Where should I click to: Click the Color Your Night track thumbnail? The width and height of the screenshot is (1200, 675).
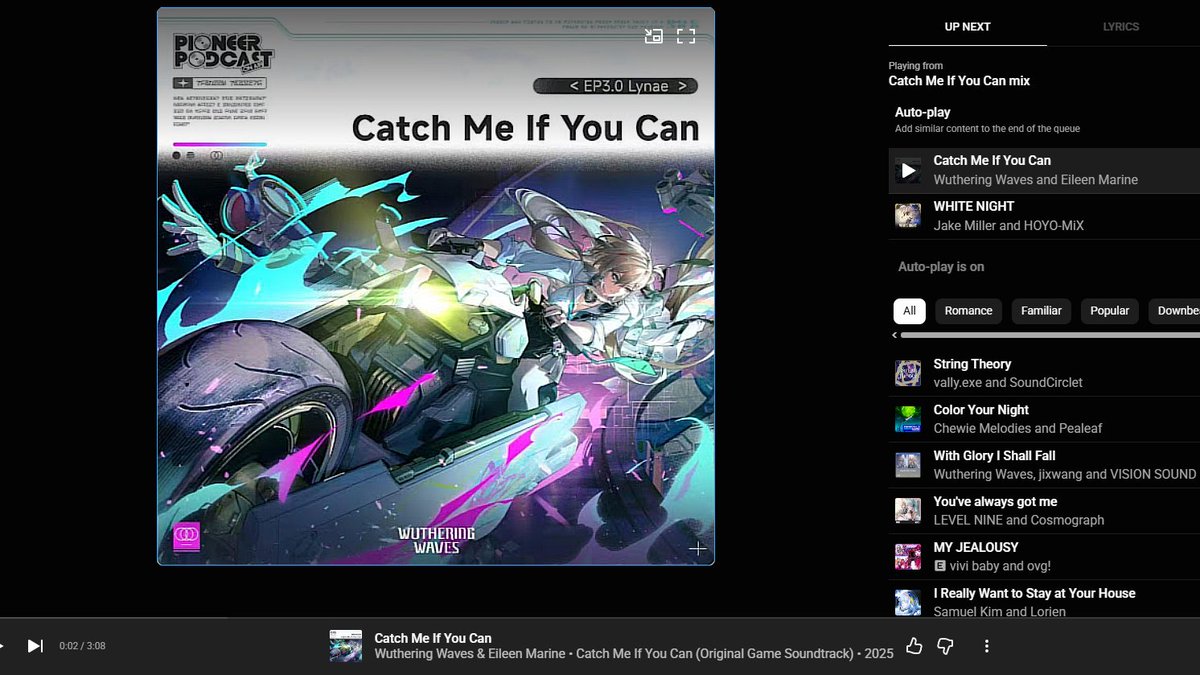pos(908,419)
